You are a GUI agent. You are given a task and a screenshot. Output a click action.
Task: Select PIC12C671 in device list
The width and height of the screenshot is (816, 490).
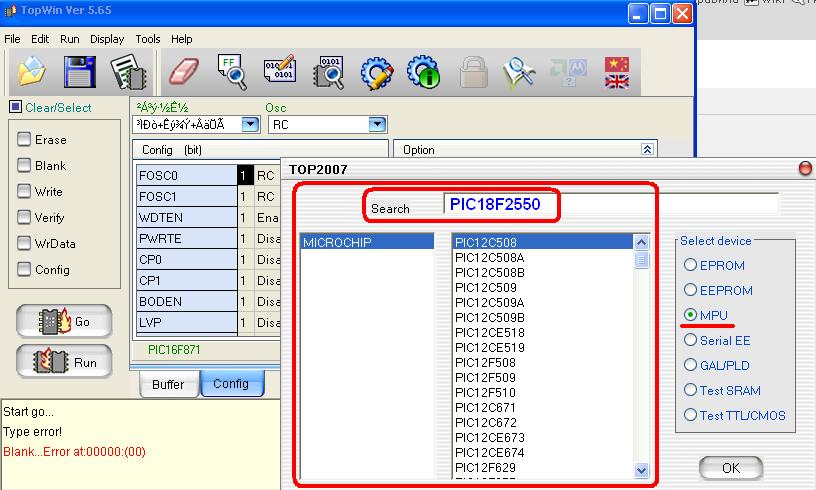[543, 408]
